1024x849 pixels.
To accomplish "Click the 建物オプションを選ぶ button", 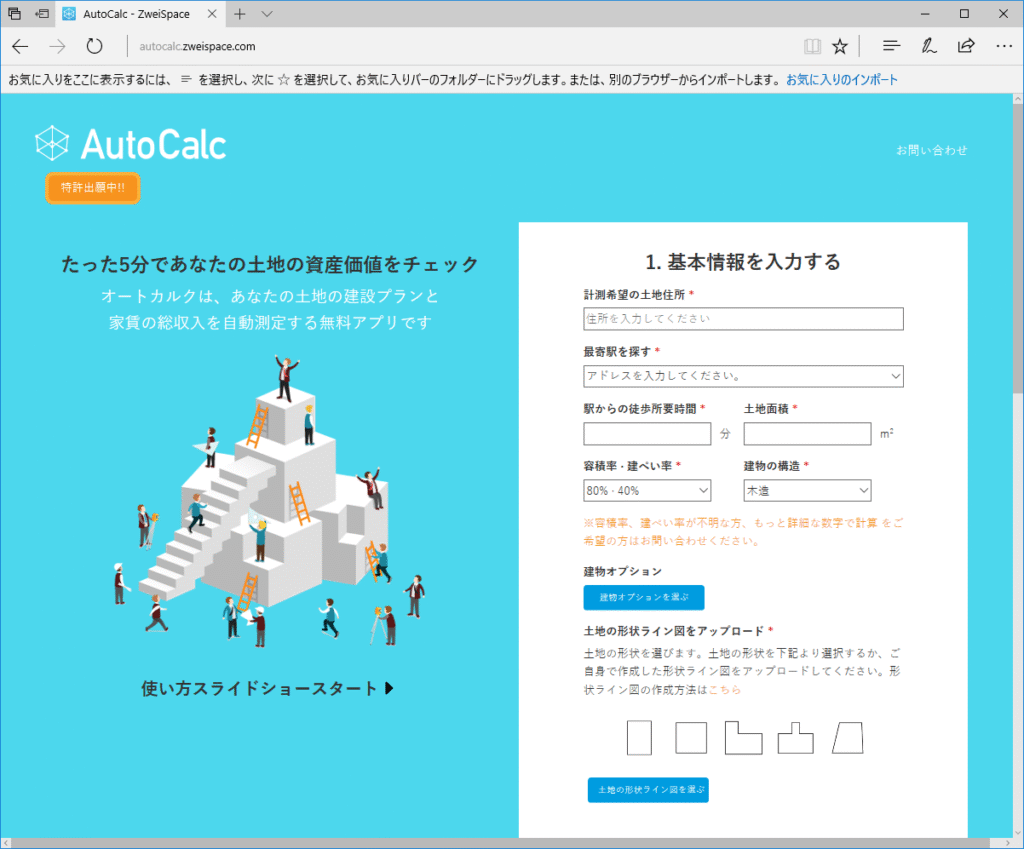I will point(644,598).
